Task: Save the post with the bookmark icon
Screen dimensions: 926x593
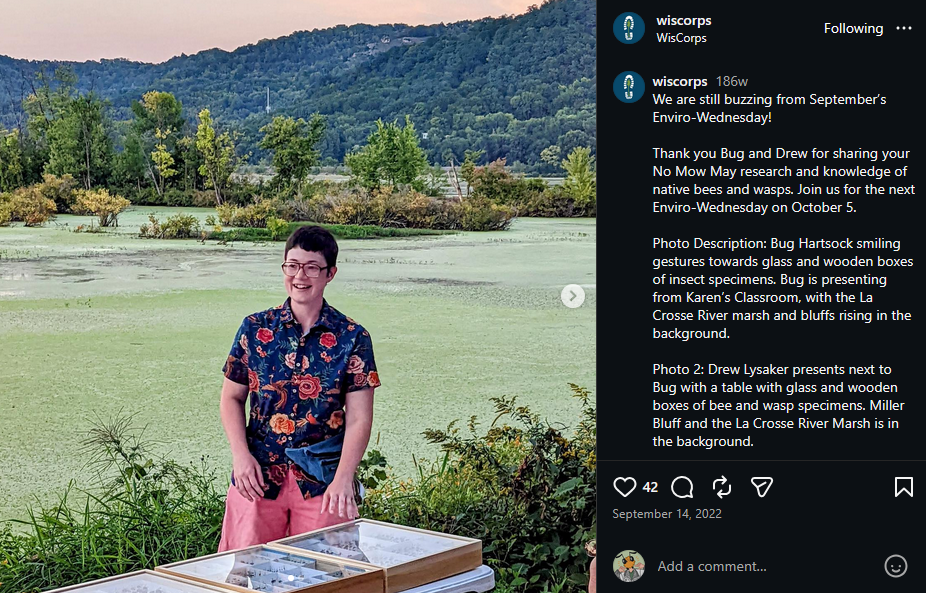Action: (904, 487)
